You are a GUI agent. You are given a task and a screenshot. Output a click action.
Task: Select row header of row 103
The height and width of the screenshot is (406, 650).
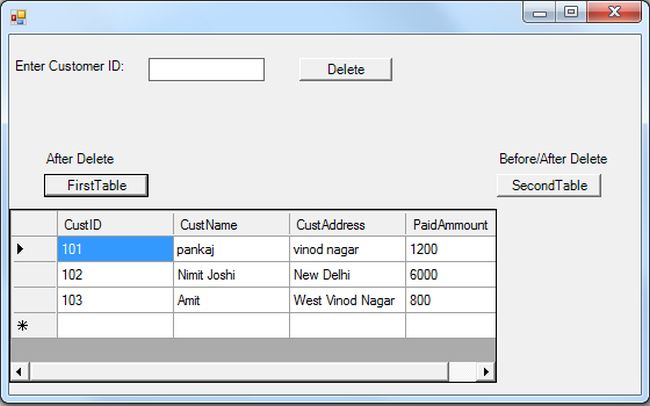coord(34,300)
